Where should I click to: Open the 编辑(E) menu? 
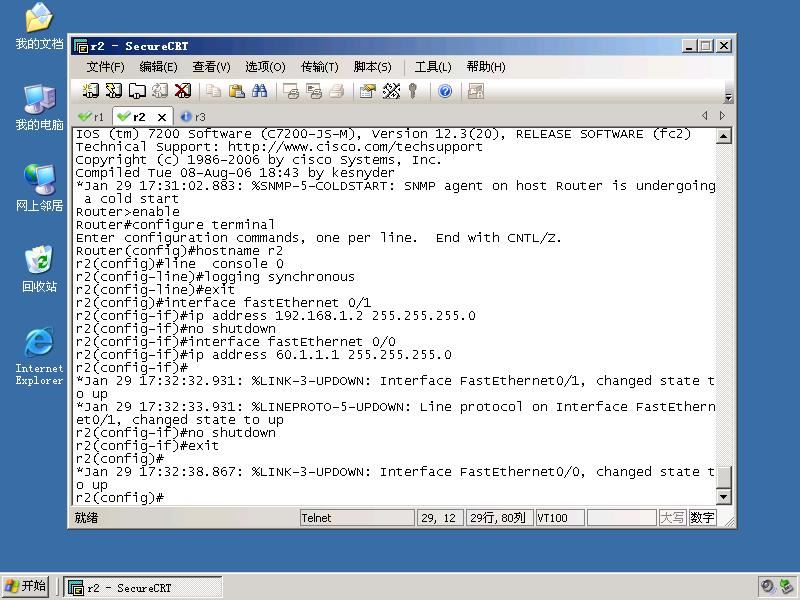(158, 67)
